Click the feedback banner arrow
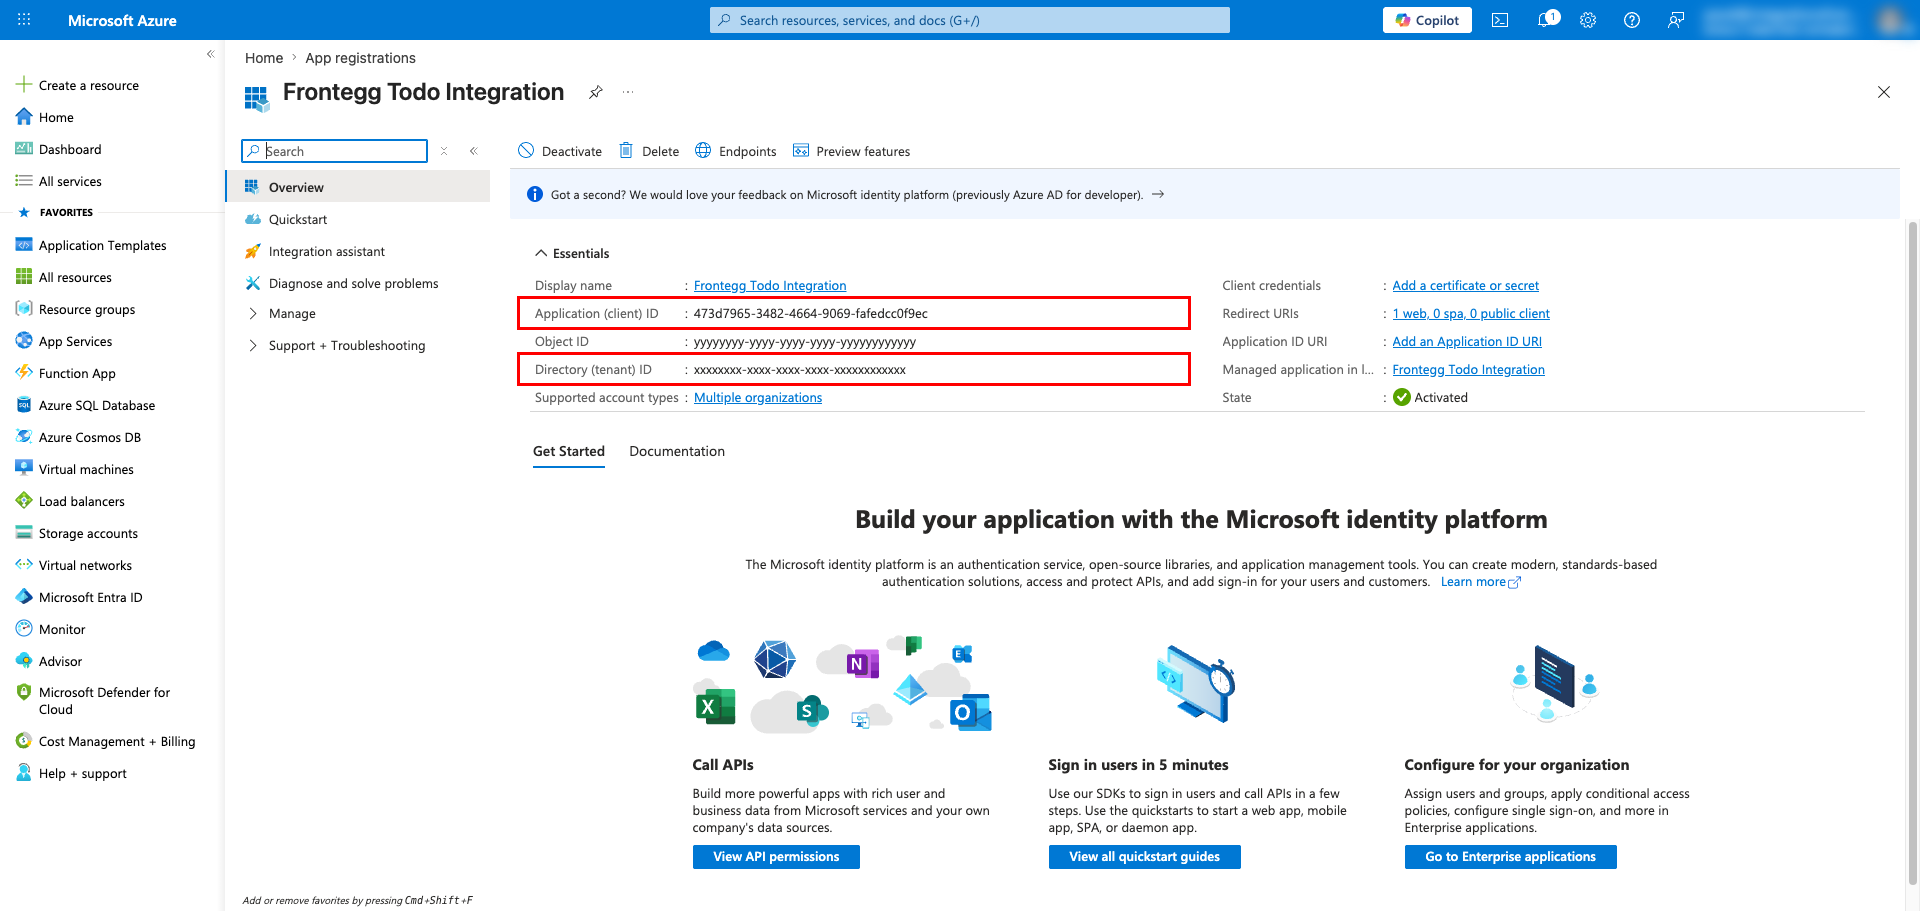 pyautogui.click(x=1158, y=194)
